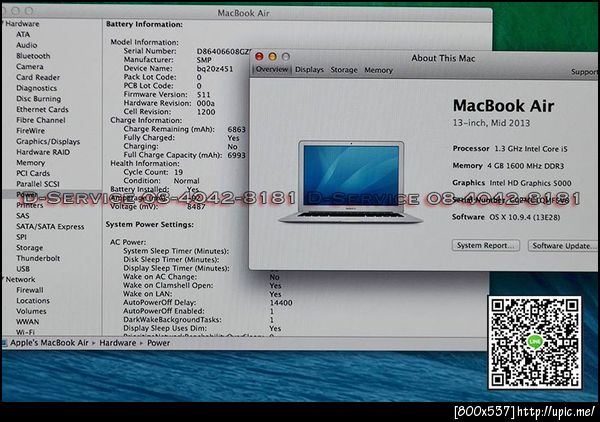Click Apple's MacBook Air in path bar
600x422 pixels.
(x=49, y=343)
